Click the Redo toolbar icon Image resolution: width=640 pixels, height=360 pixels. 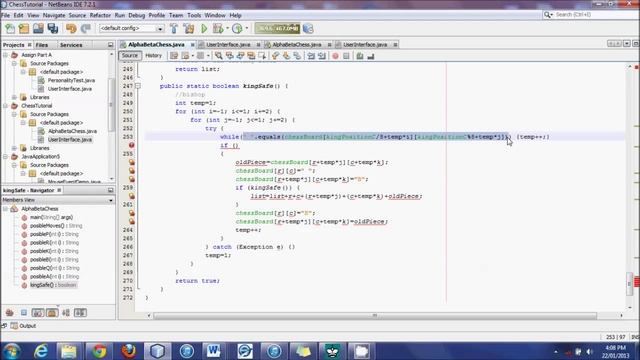click(x=86, y=28)
